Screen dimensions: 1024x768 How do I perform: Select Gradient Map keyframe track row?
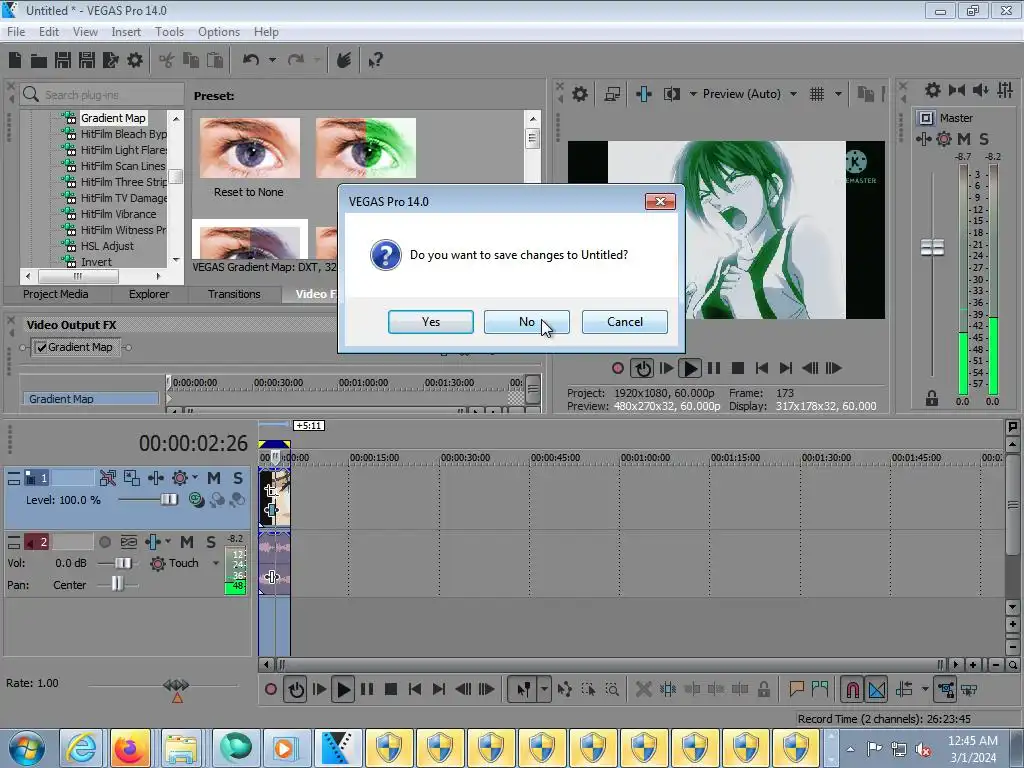pyautogui.click(x=91, y=398)
